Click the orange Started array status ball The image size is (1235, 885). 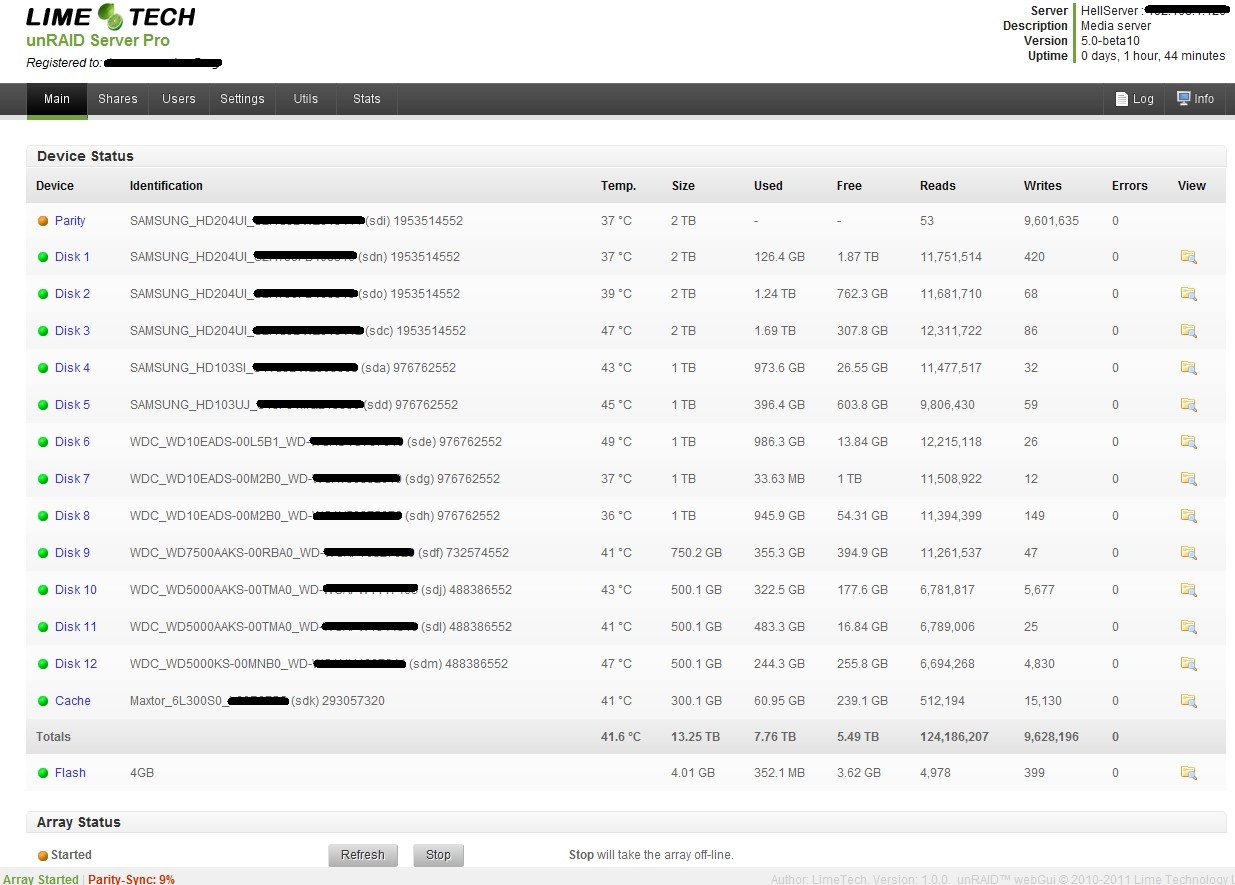pos(43,856)
